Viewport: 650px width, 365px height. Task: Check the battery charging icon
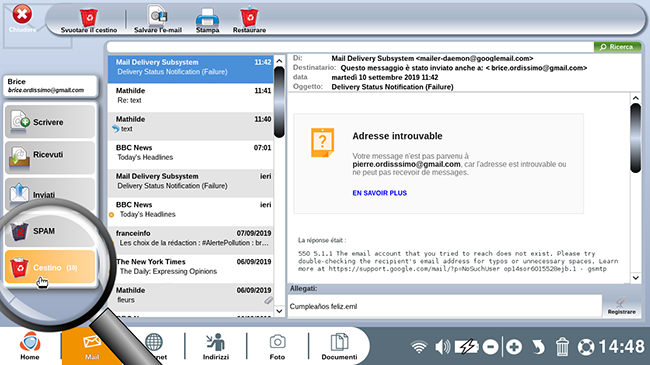[x=467, y=347]
